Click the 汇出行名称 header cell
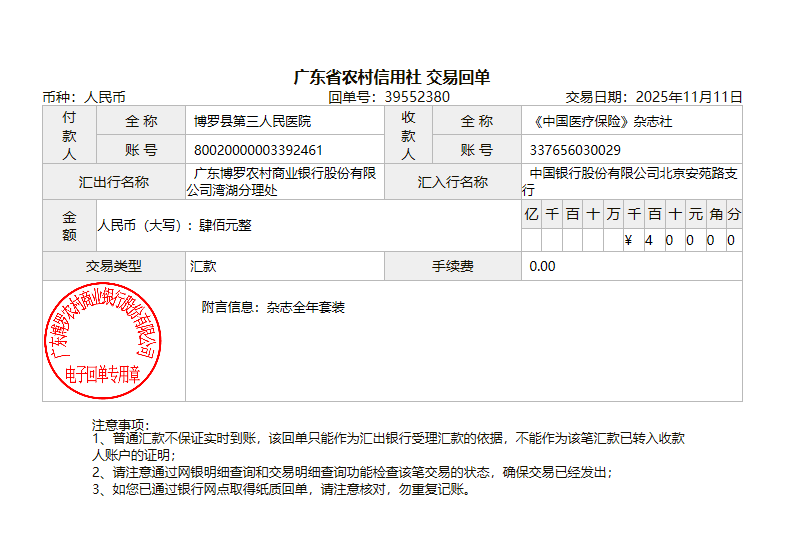 [x=114, y=182]
